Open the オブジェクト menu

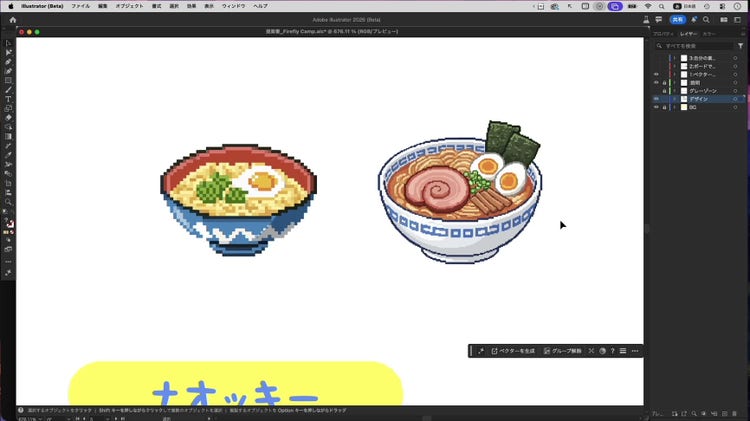129,6
